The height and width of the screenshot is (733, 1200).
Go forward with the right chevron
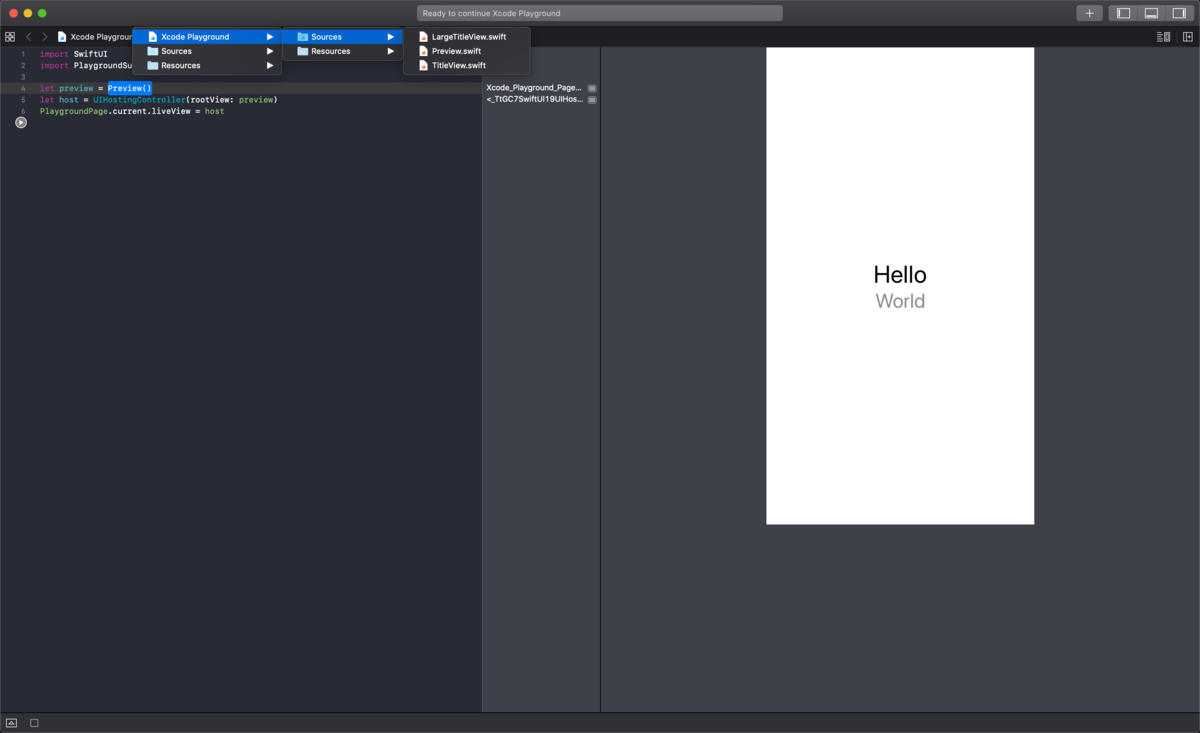(x=44, y=37)
